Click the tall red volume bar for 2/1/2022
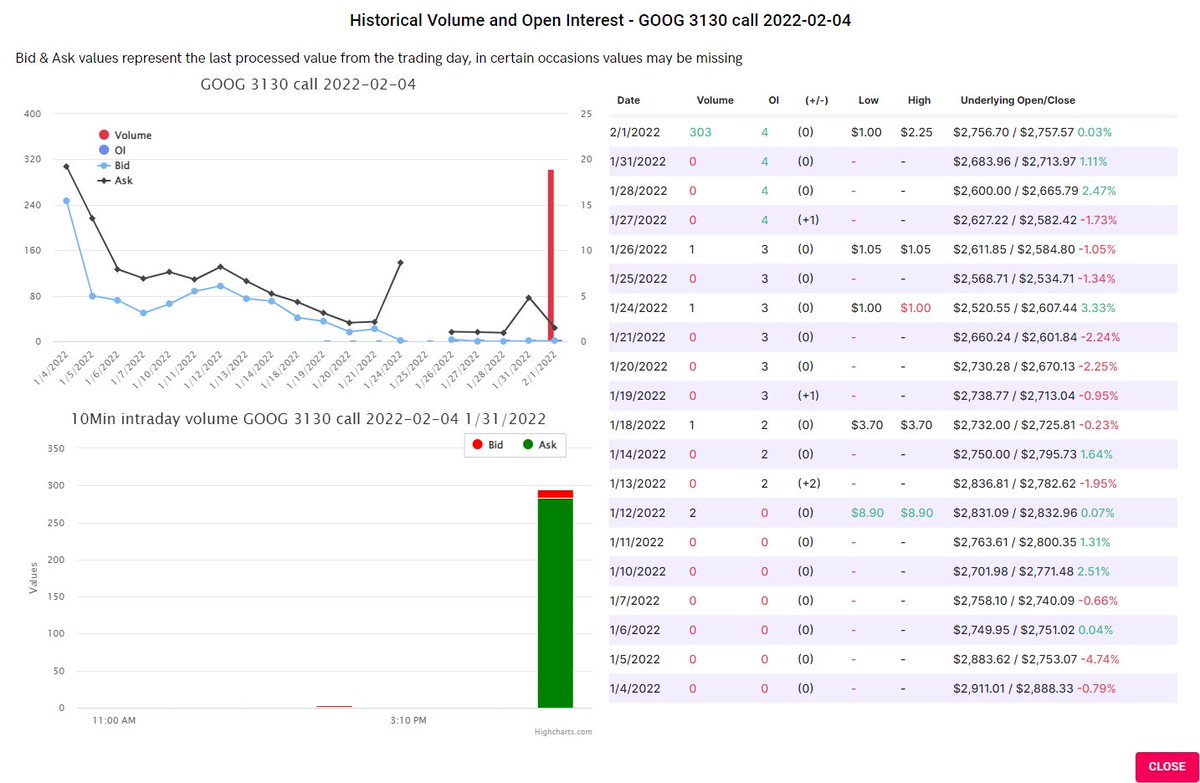 551,255
